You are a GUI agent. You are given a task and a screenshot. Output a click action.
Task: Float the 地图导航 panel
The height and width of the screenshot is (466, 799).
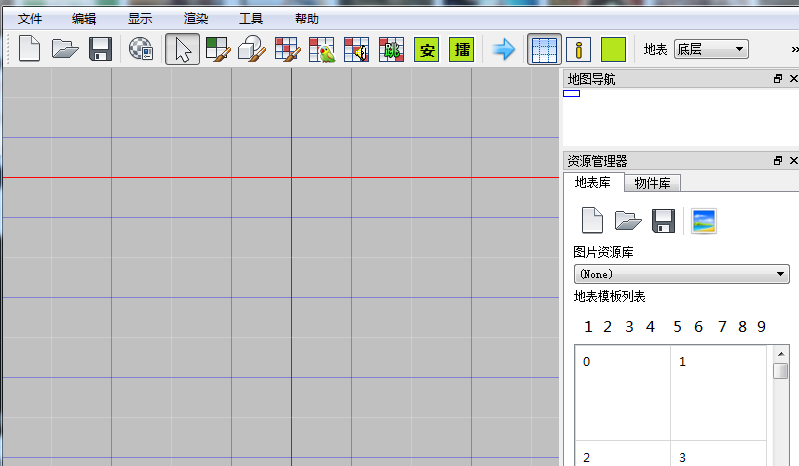point(778,78)
